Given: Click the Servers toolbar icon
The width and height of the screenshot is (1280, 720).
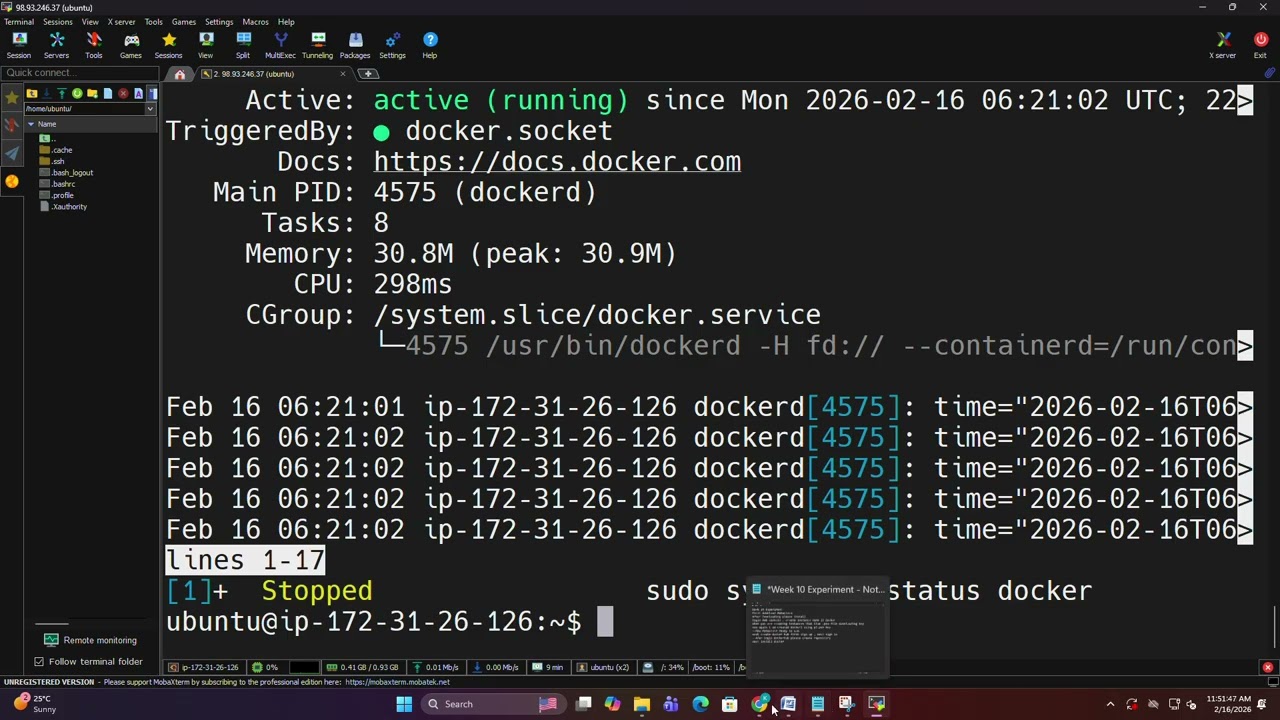Looking at the screenshot, I should [x=56, y=45].
